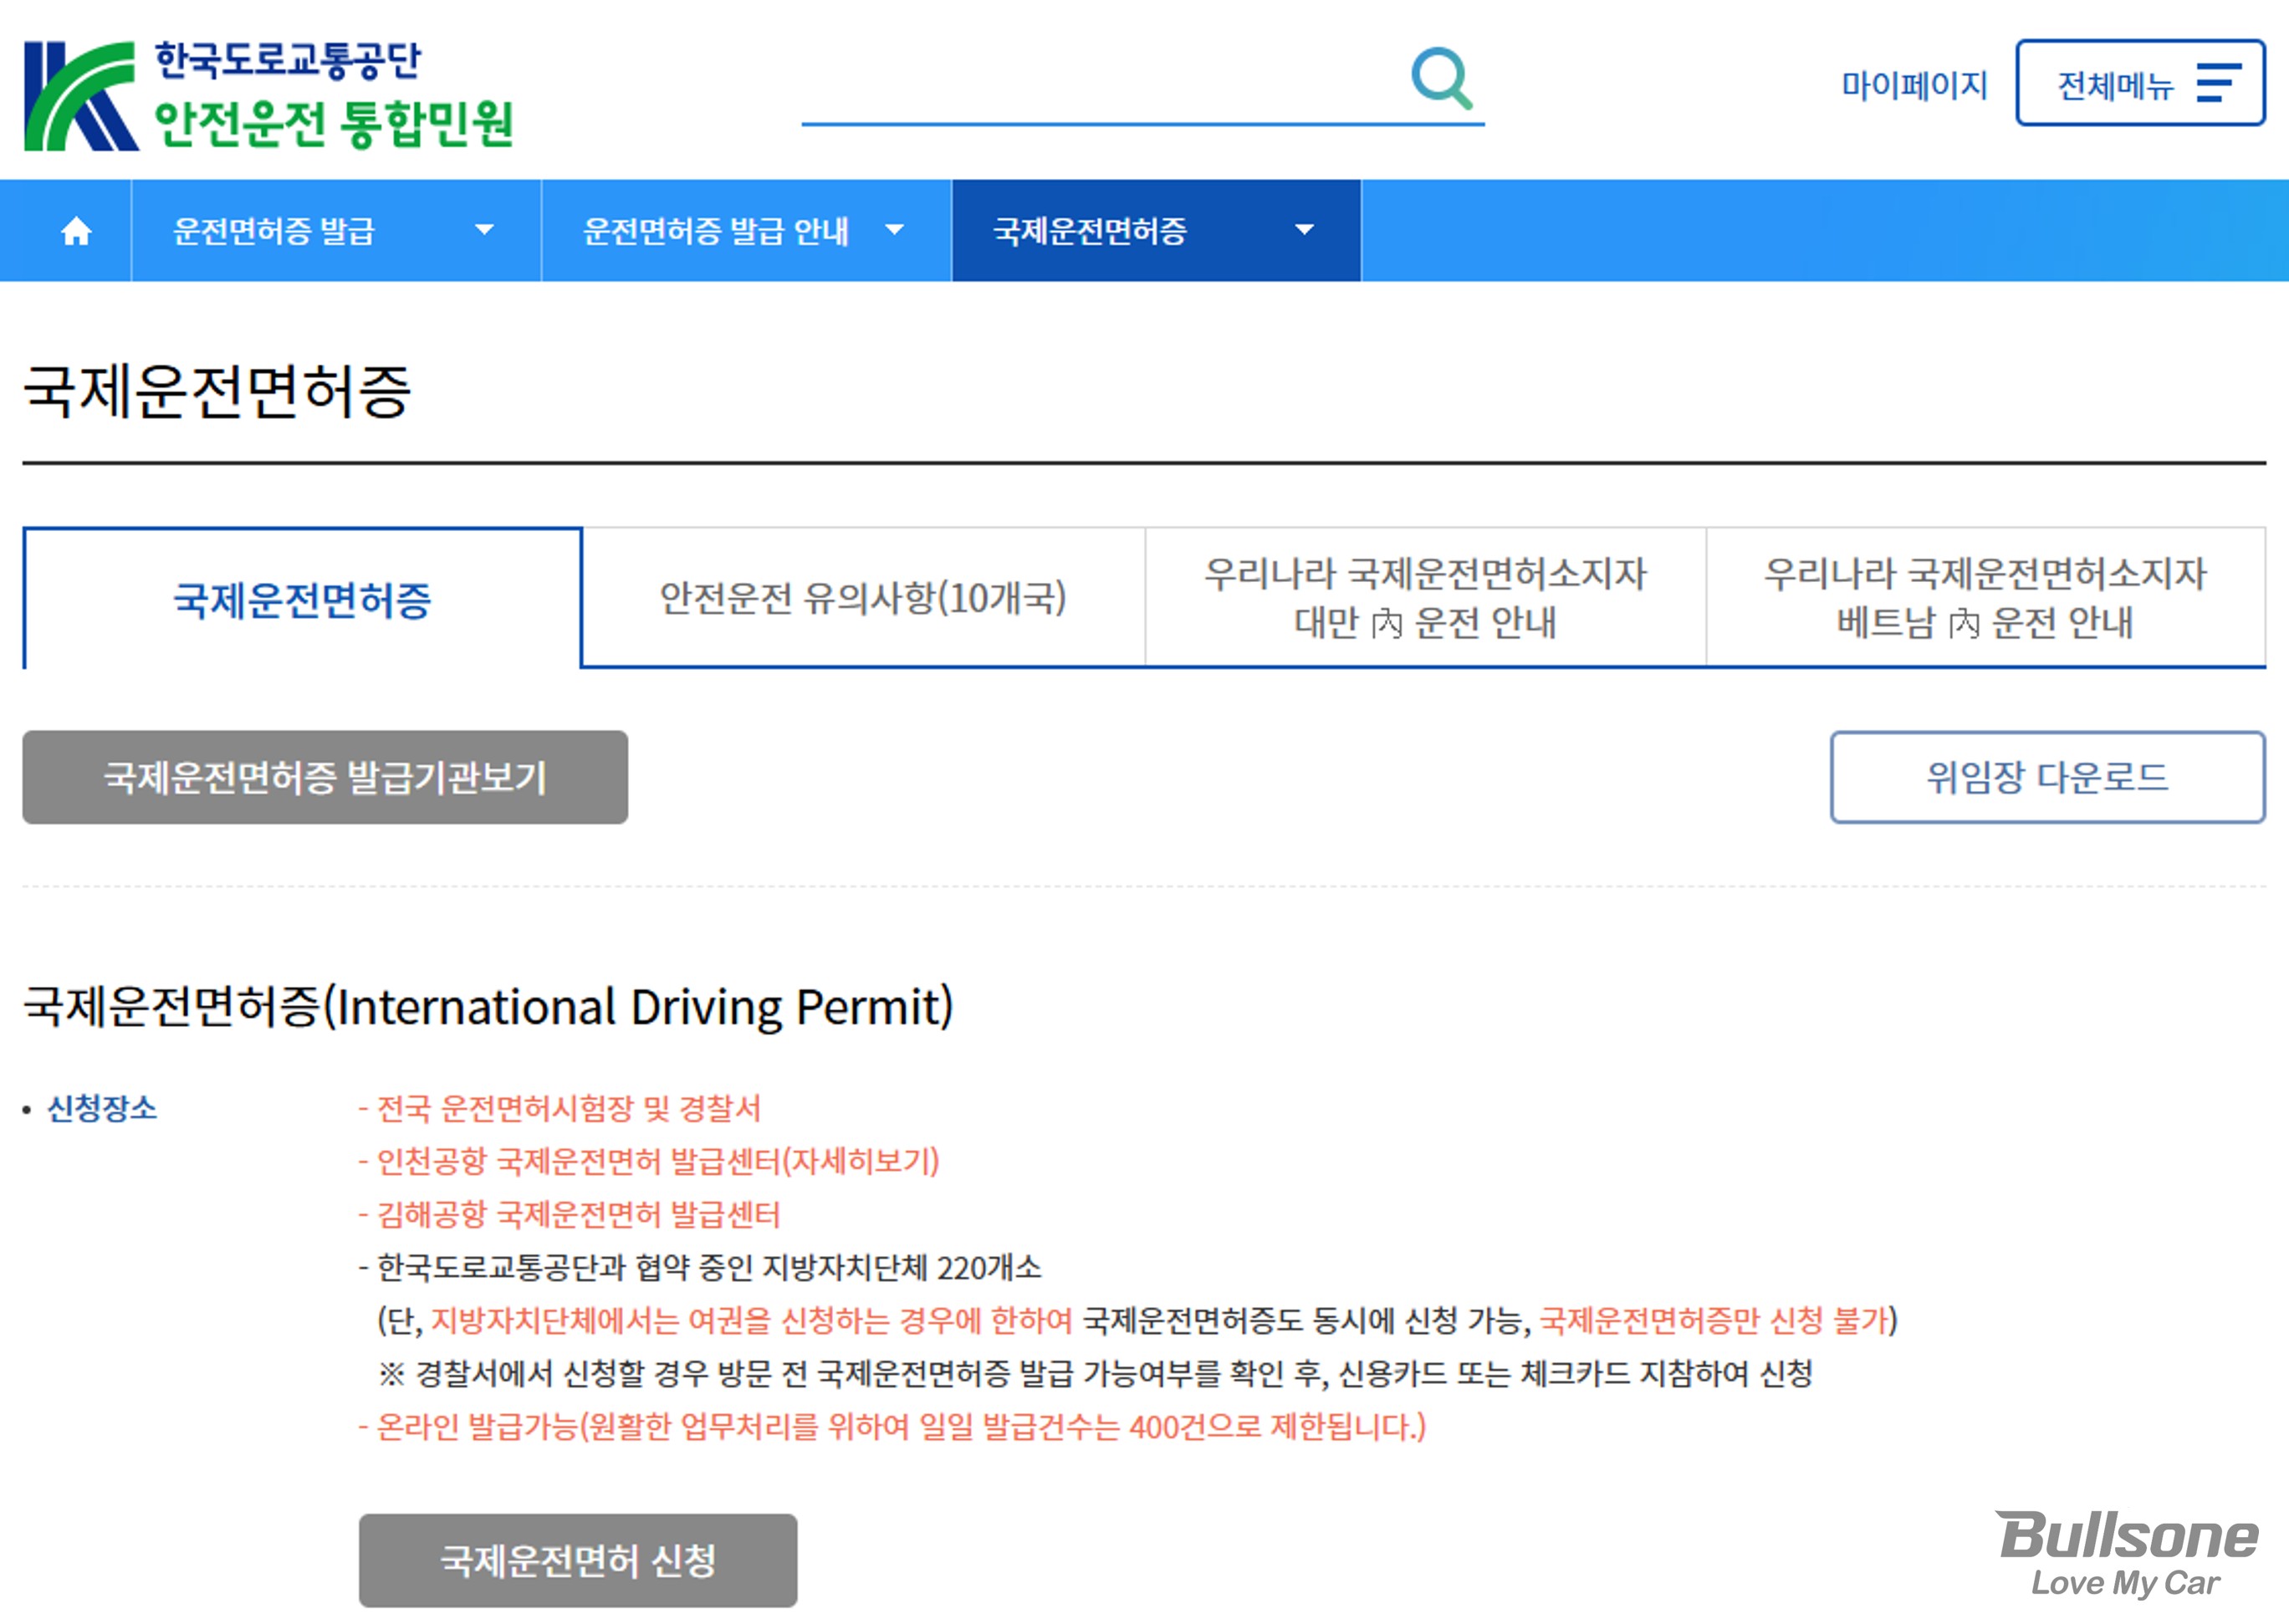Viewport: 2289px width, 1624px height.
Task: Open 인천공항 발급센터 자세히보기 link
Action: click(860, 1161)
